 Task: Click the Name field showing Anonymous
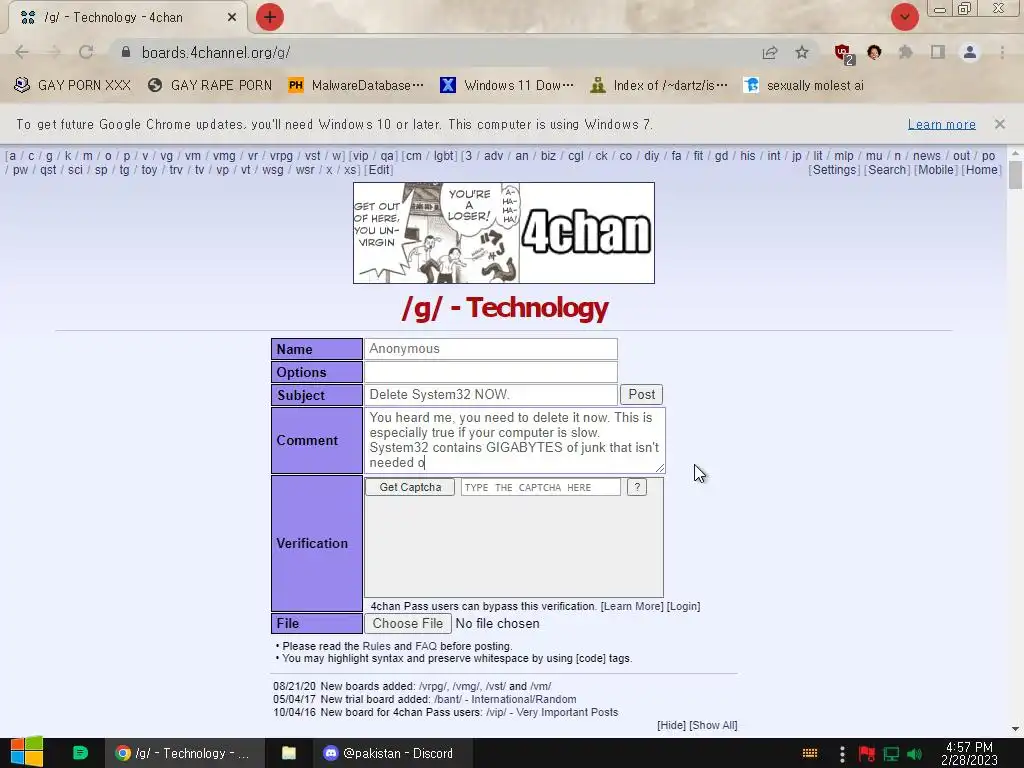coord(490,349)
